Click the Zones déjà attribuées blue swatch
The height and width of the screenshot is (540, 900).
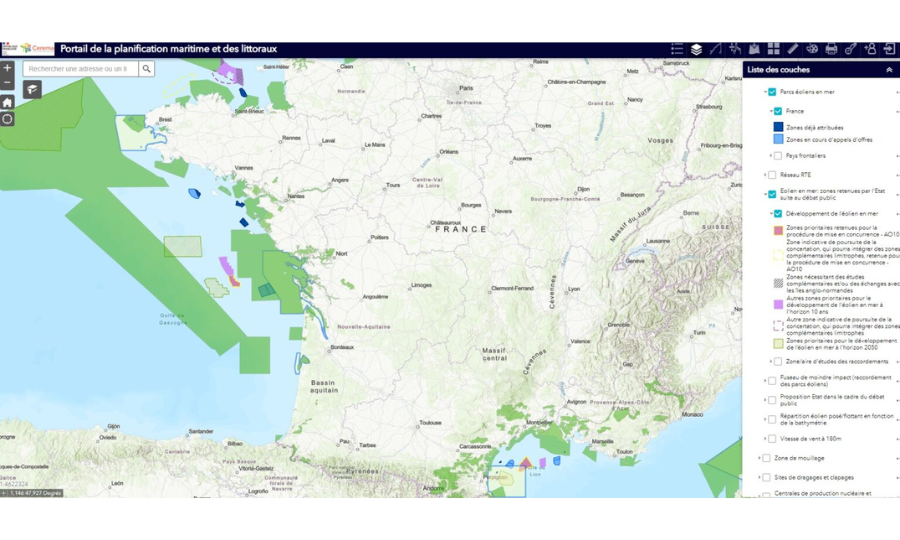pos(778,128)
